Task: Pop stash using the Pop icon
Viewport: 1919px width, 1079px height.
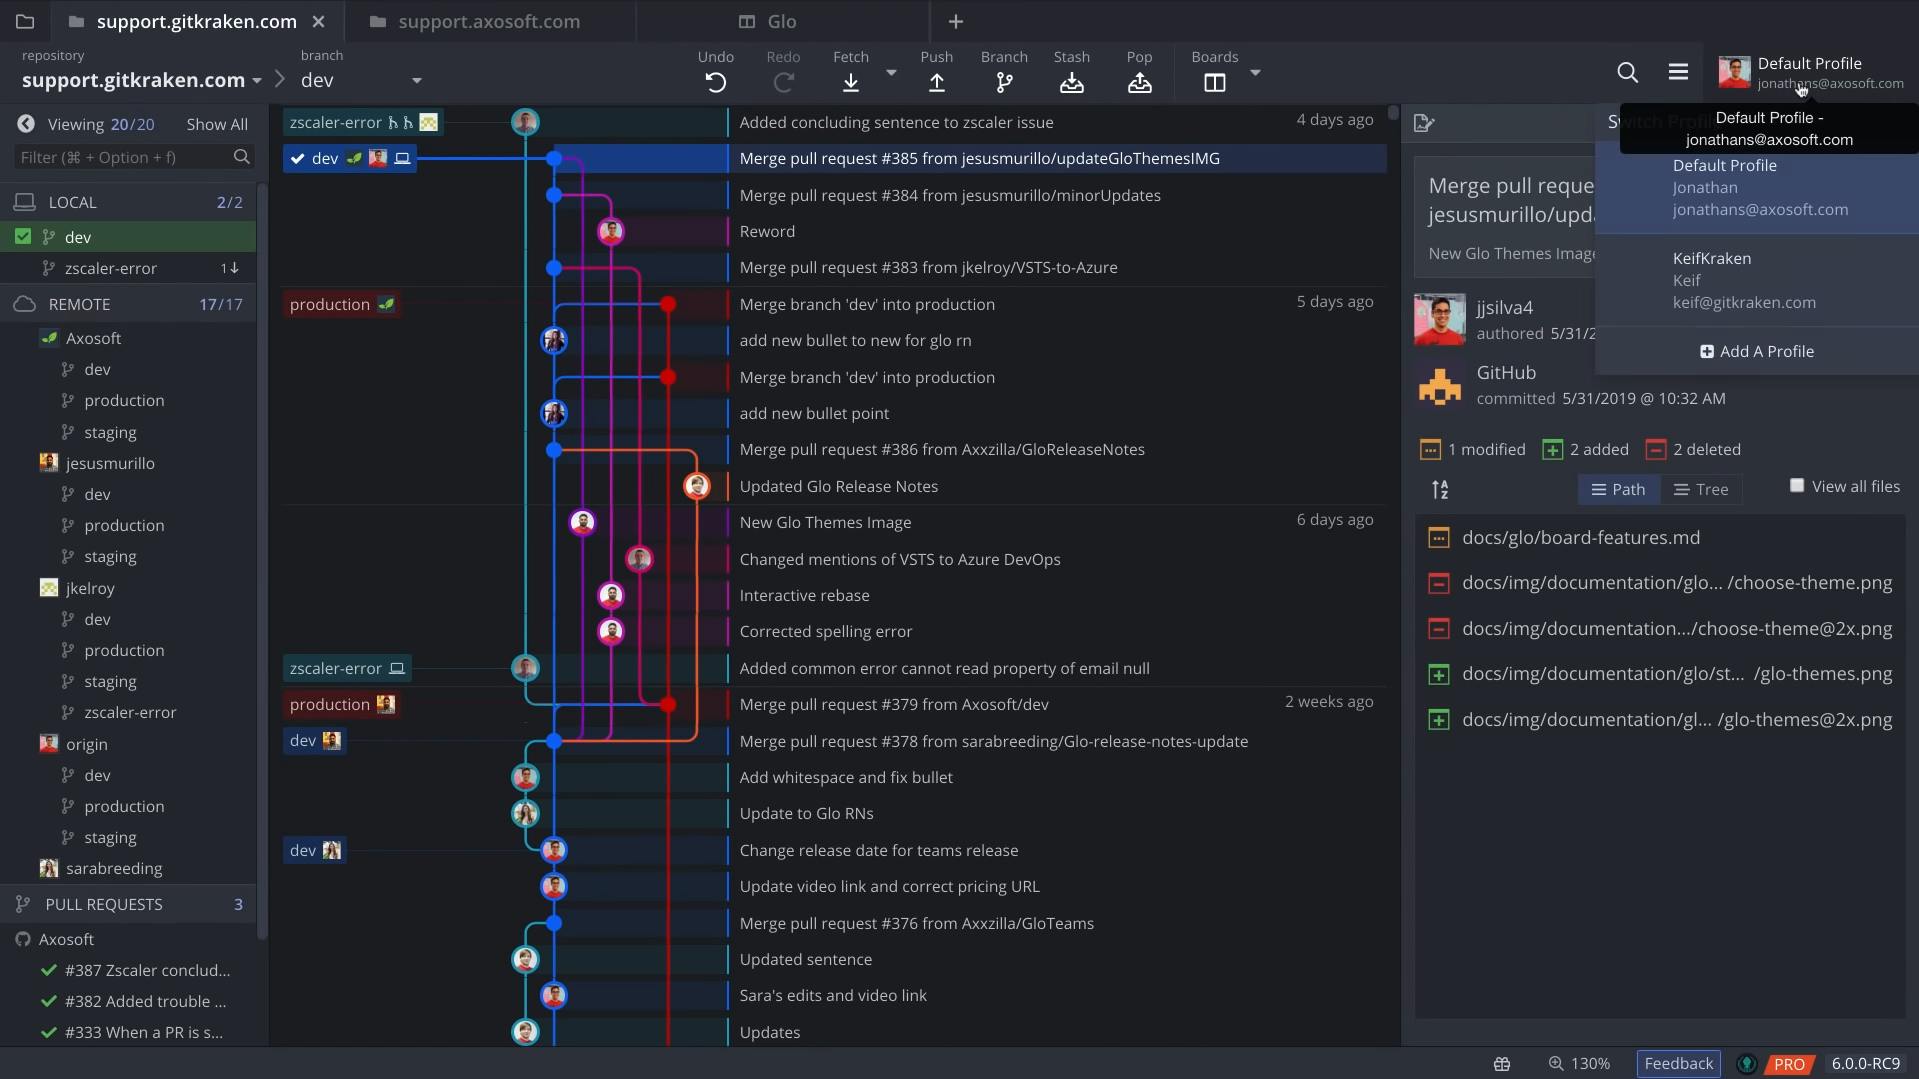Action: click(x=1140, y=83)
